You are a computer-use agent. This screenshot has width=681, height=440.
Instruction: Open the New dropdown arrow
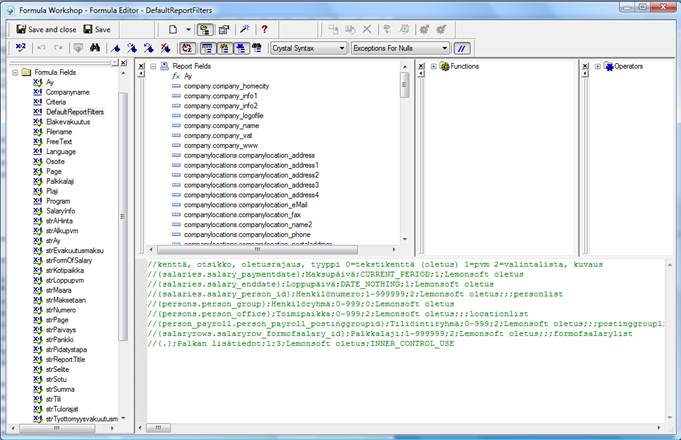(188, 30)
